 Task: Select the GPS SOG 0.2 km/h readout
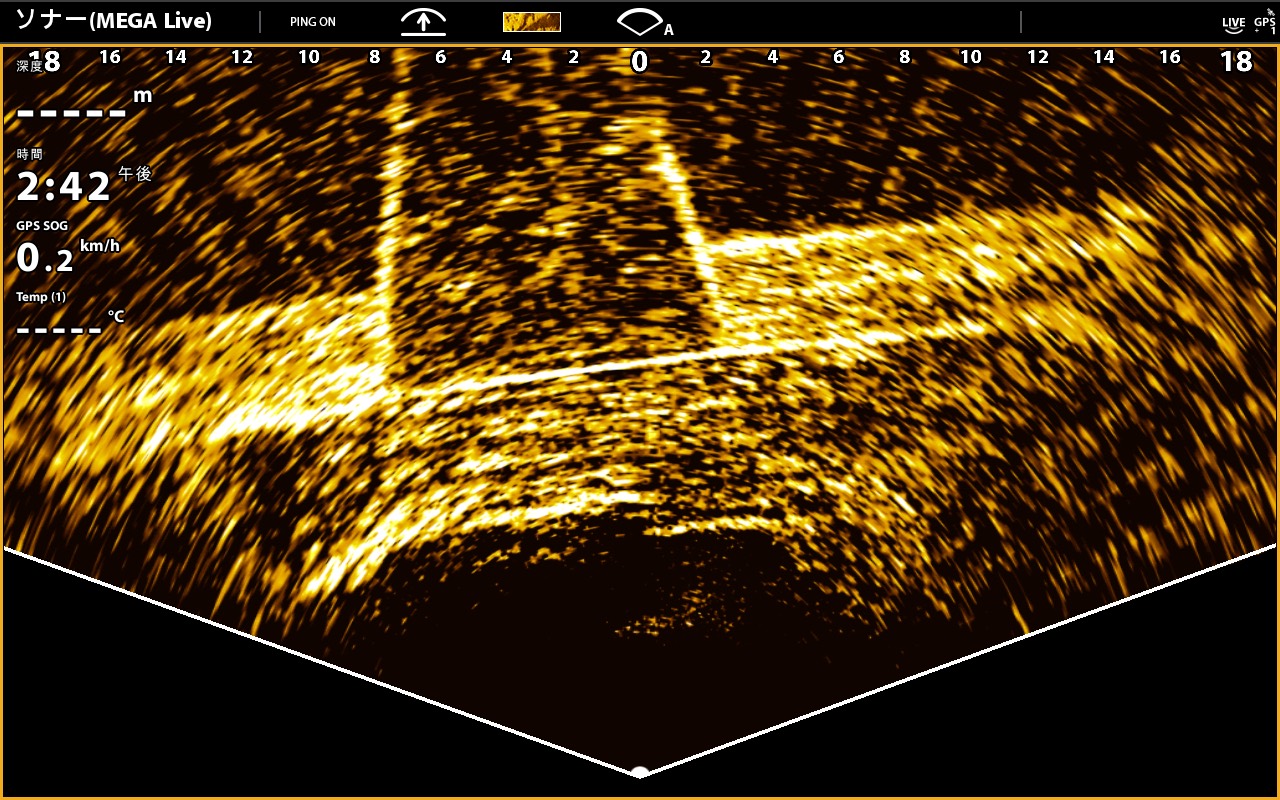pos(69,249)
